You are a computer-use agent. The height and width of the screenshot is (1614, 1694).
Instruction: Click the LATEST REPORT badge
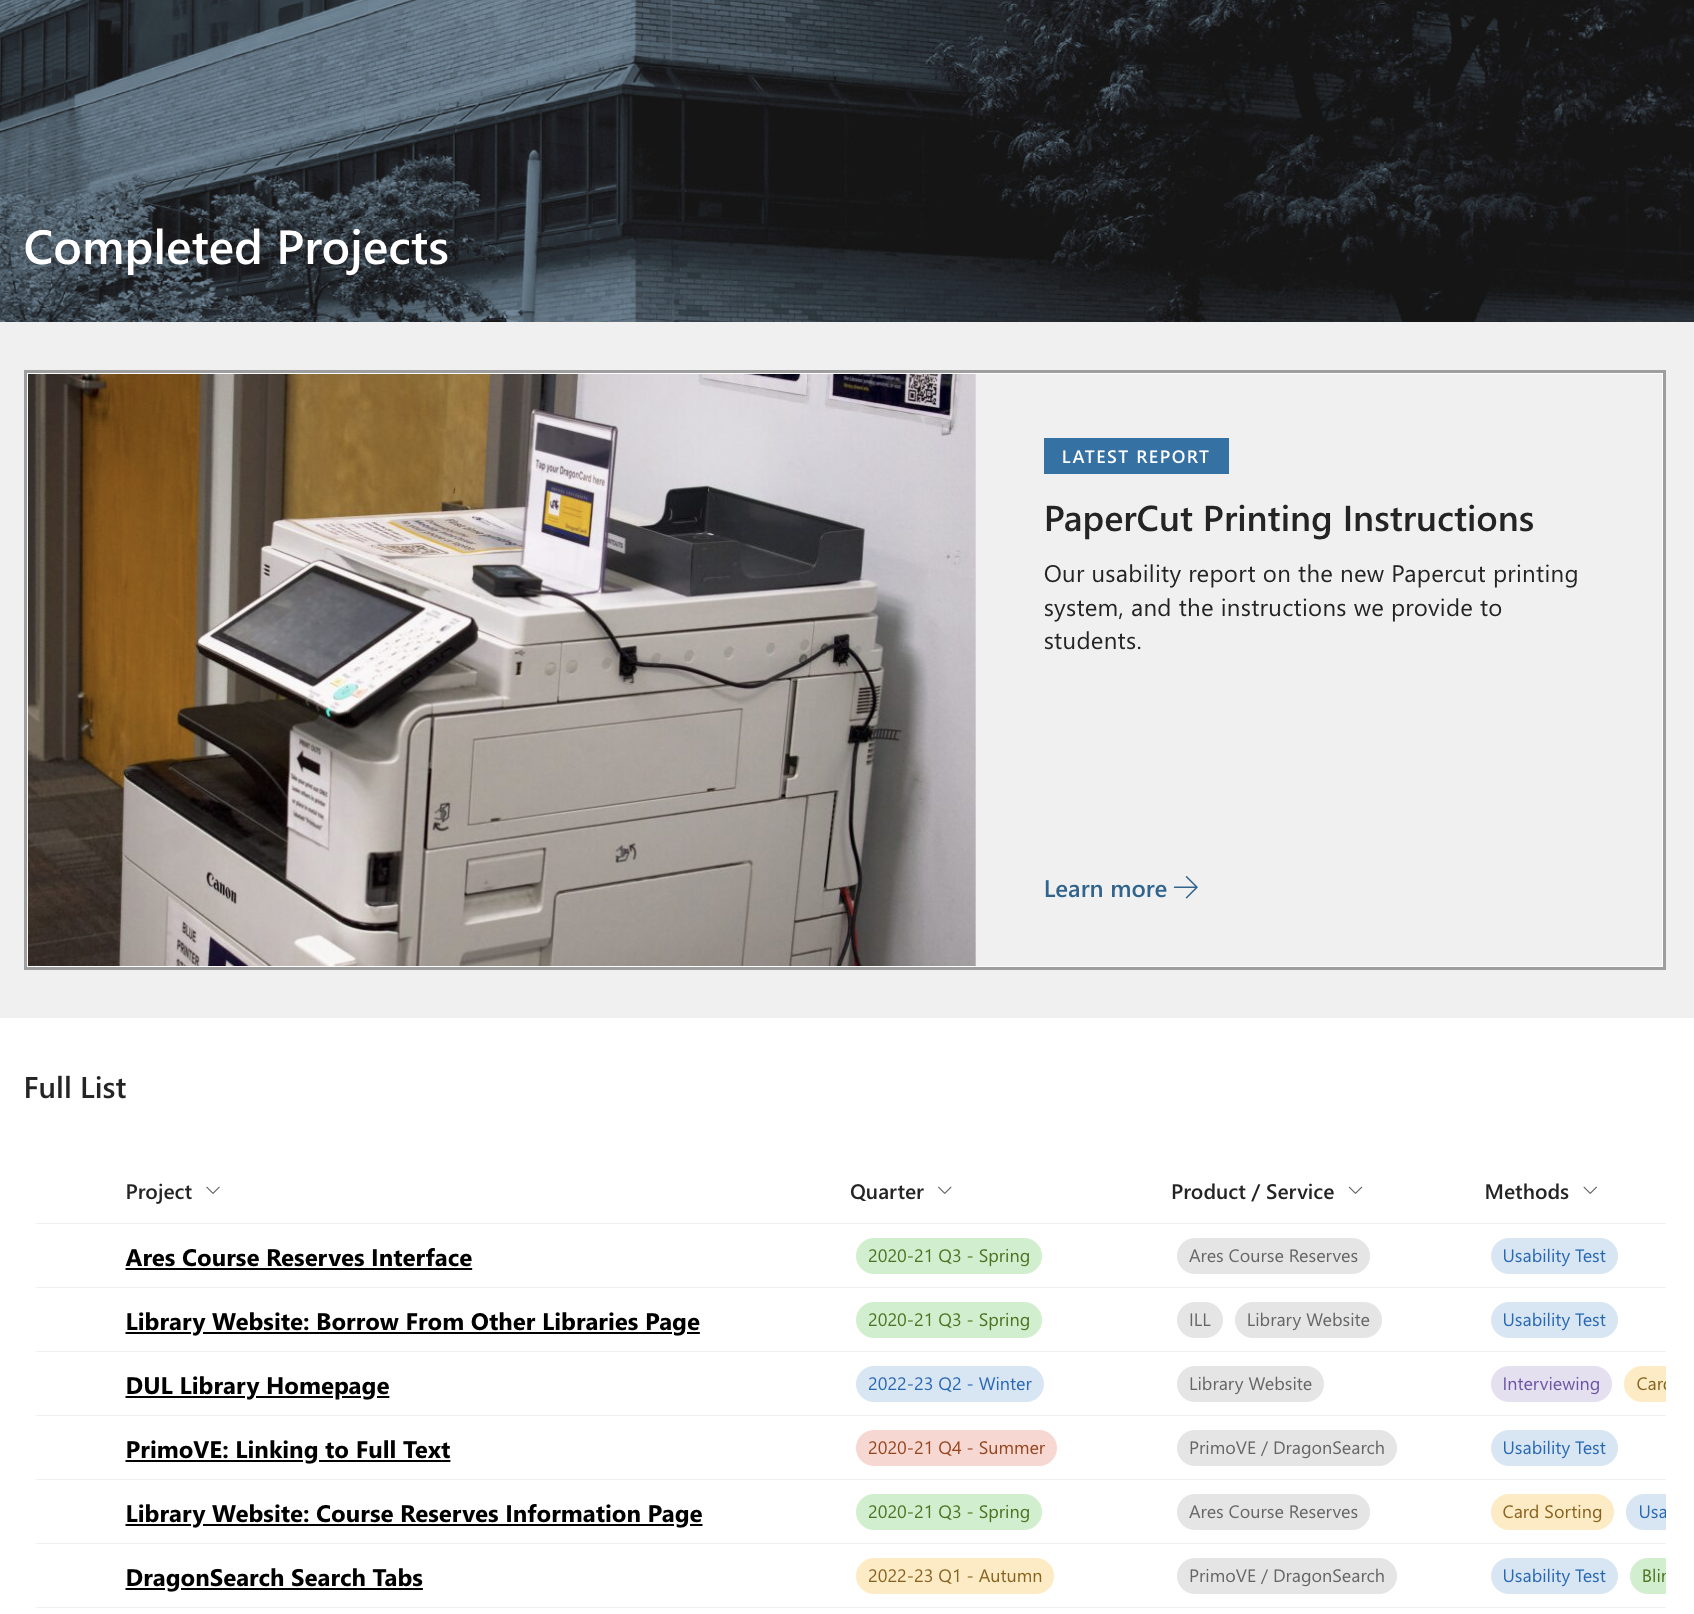[x=1136, y=456]
